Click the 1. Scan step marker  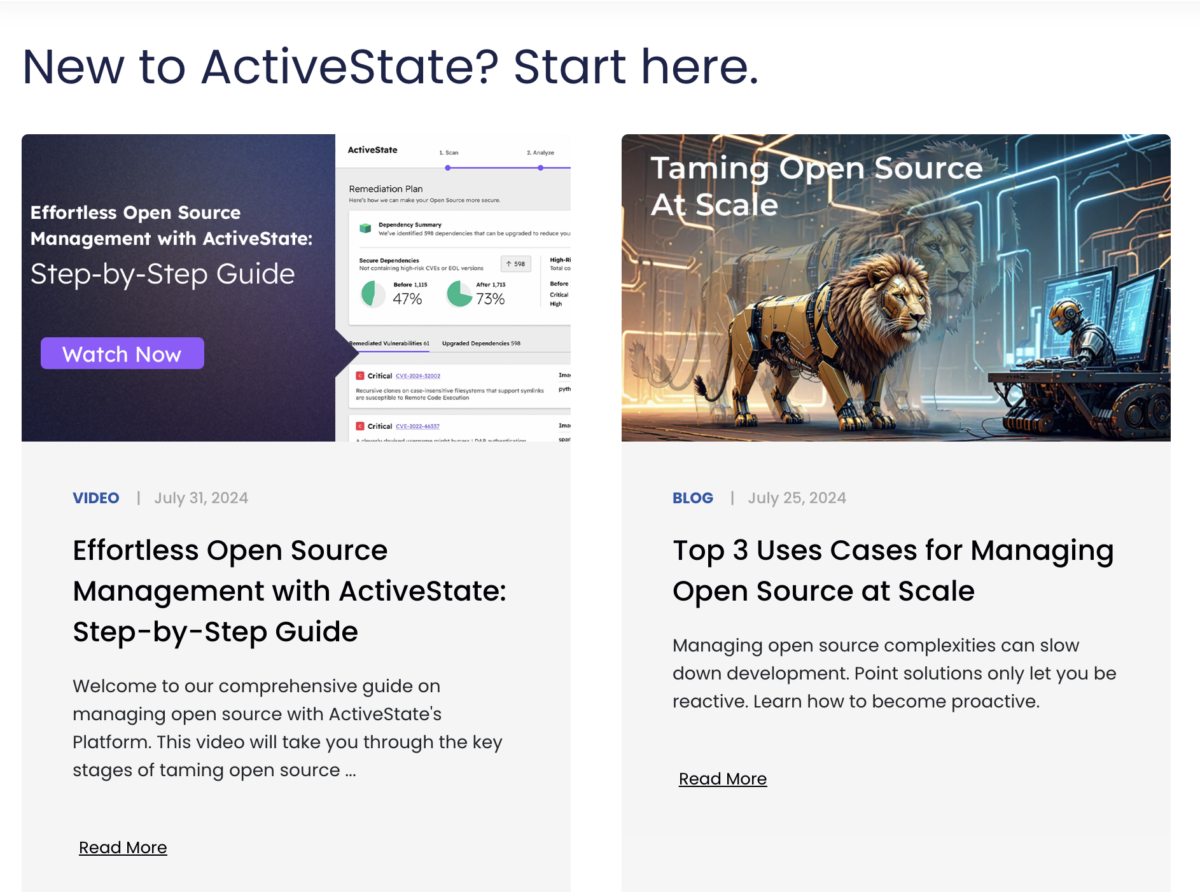pos(449,166)
